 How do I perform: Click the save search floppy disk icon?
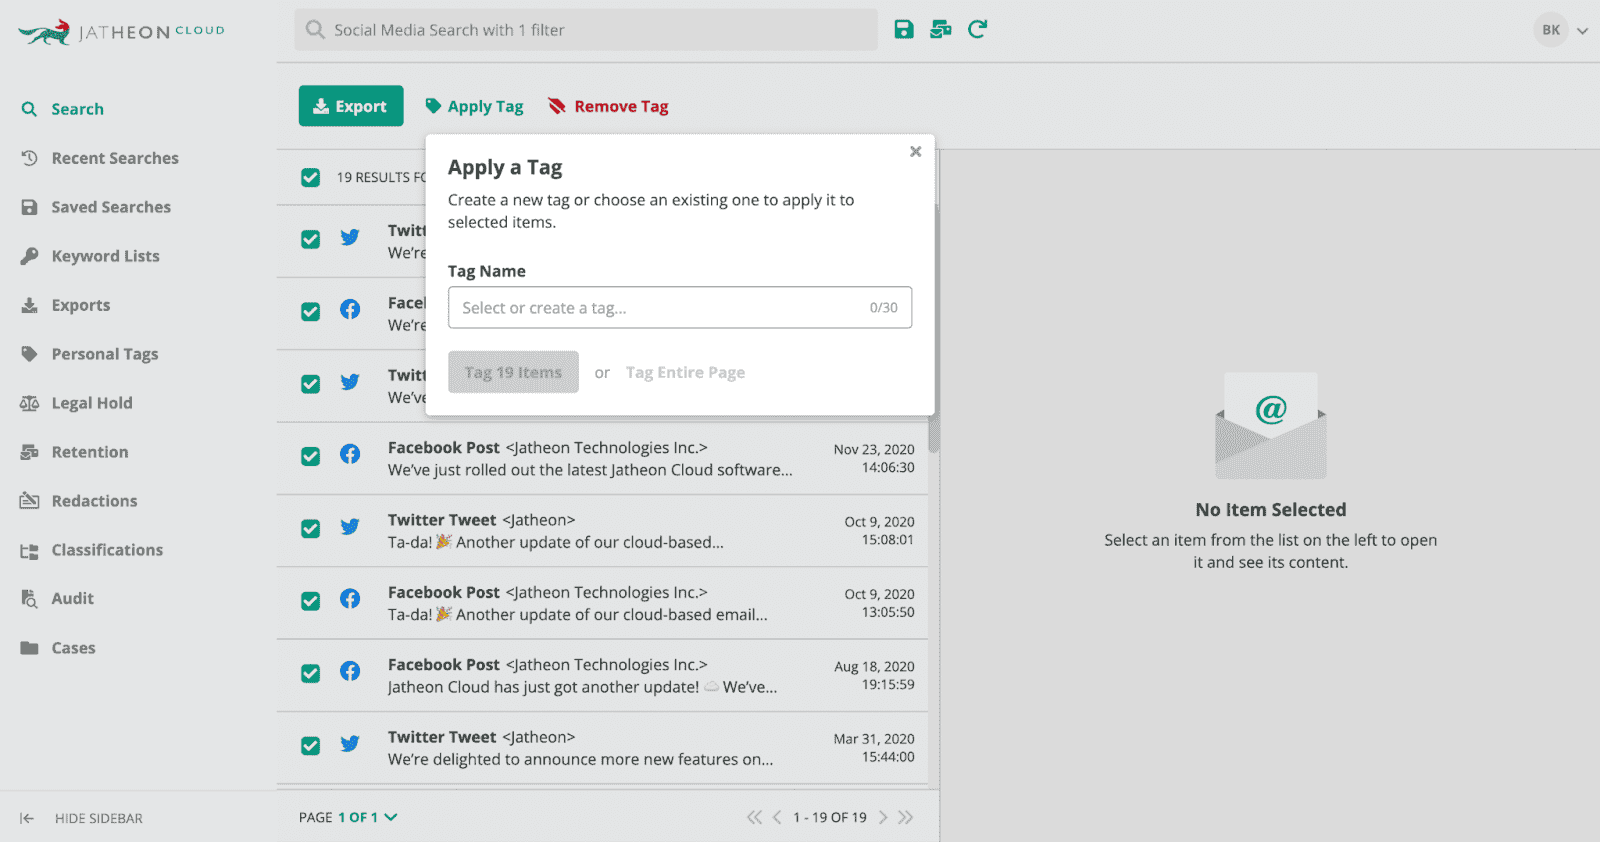coord(904,29)
